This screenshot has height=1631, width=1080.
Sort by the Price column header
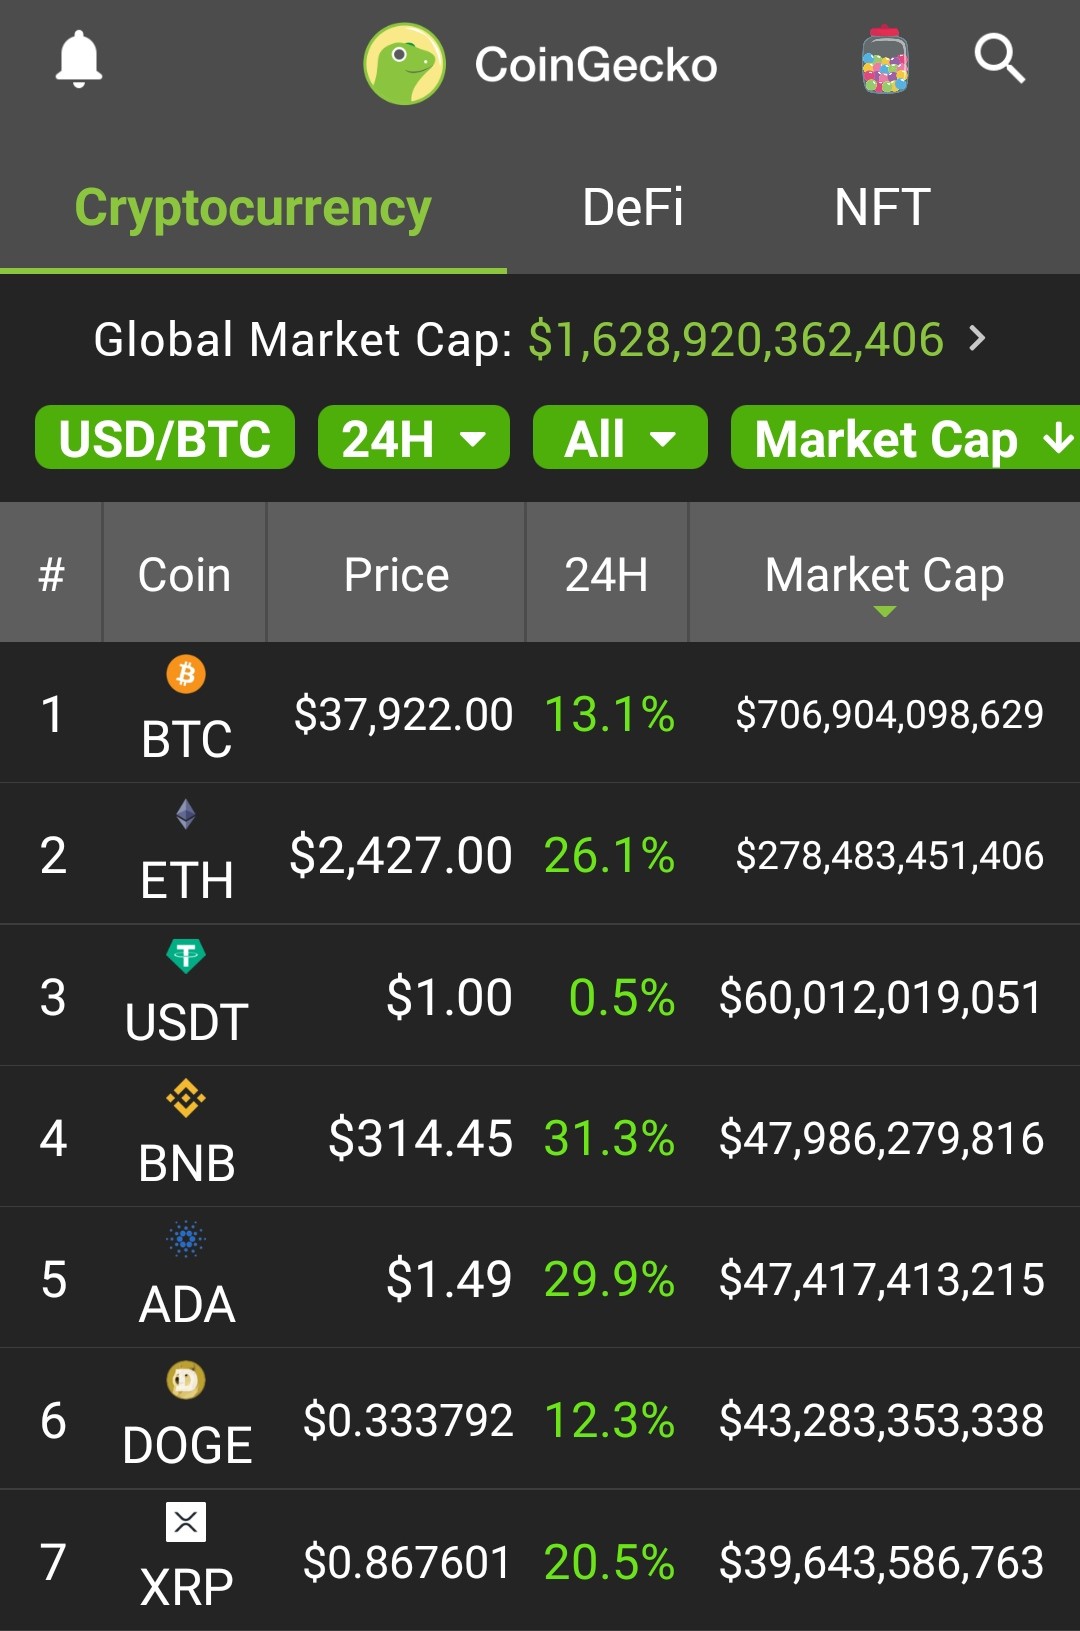(396, 573)
